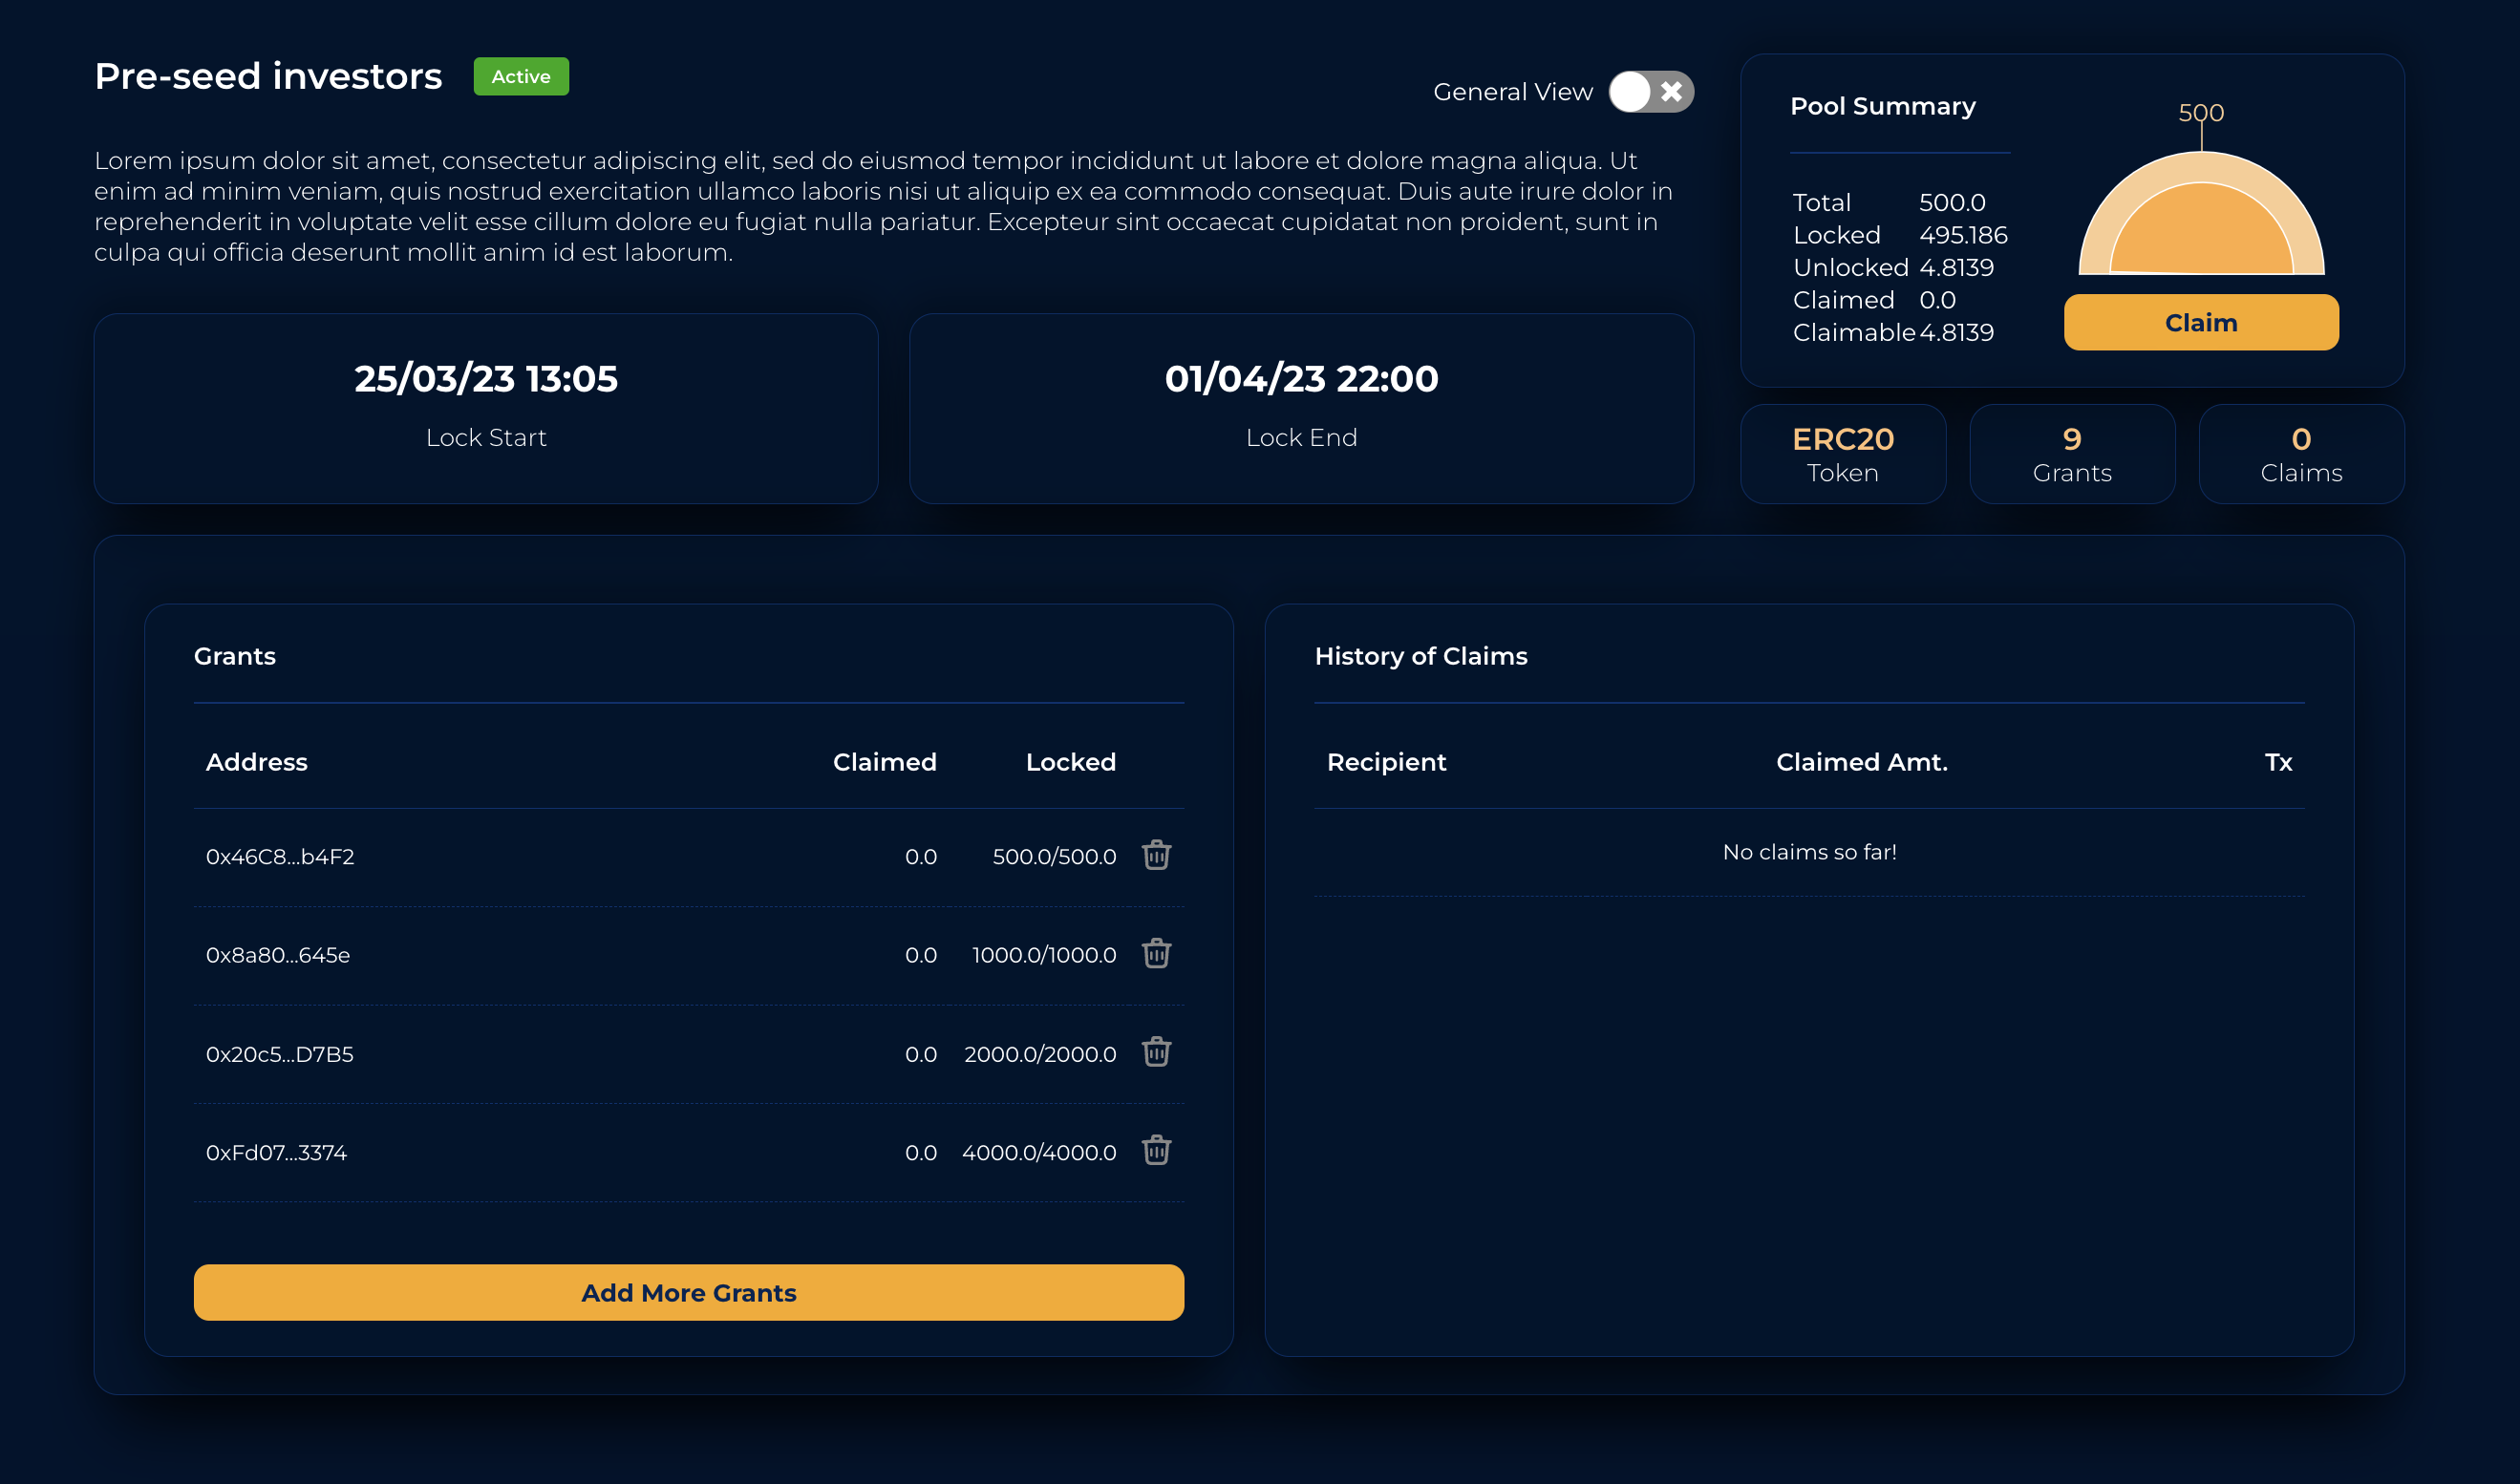This screenshot has width=2520, height=1484.
Task: Select the ERC20 Token card
Action: click(x=1842, y=454)
